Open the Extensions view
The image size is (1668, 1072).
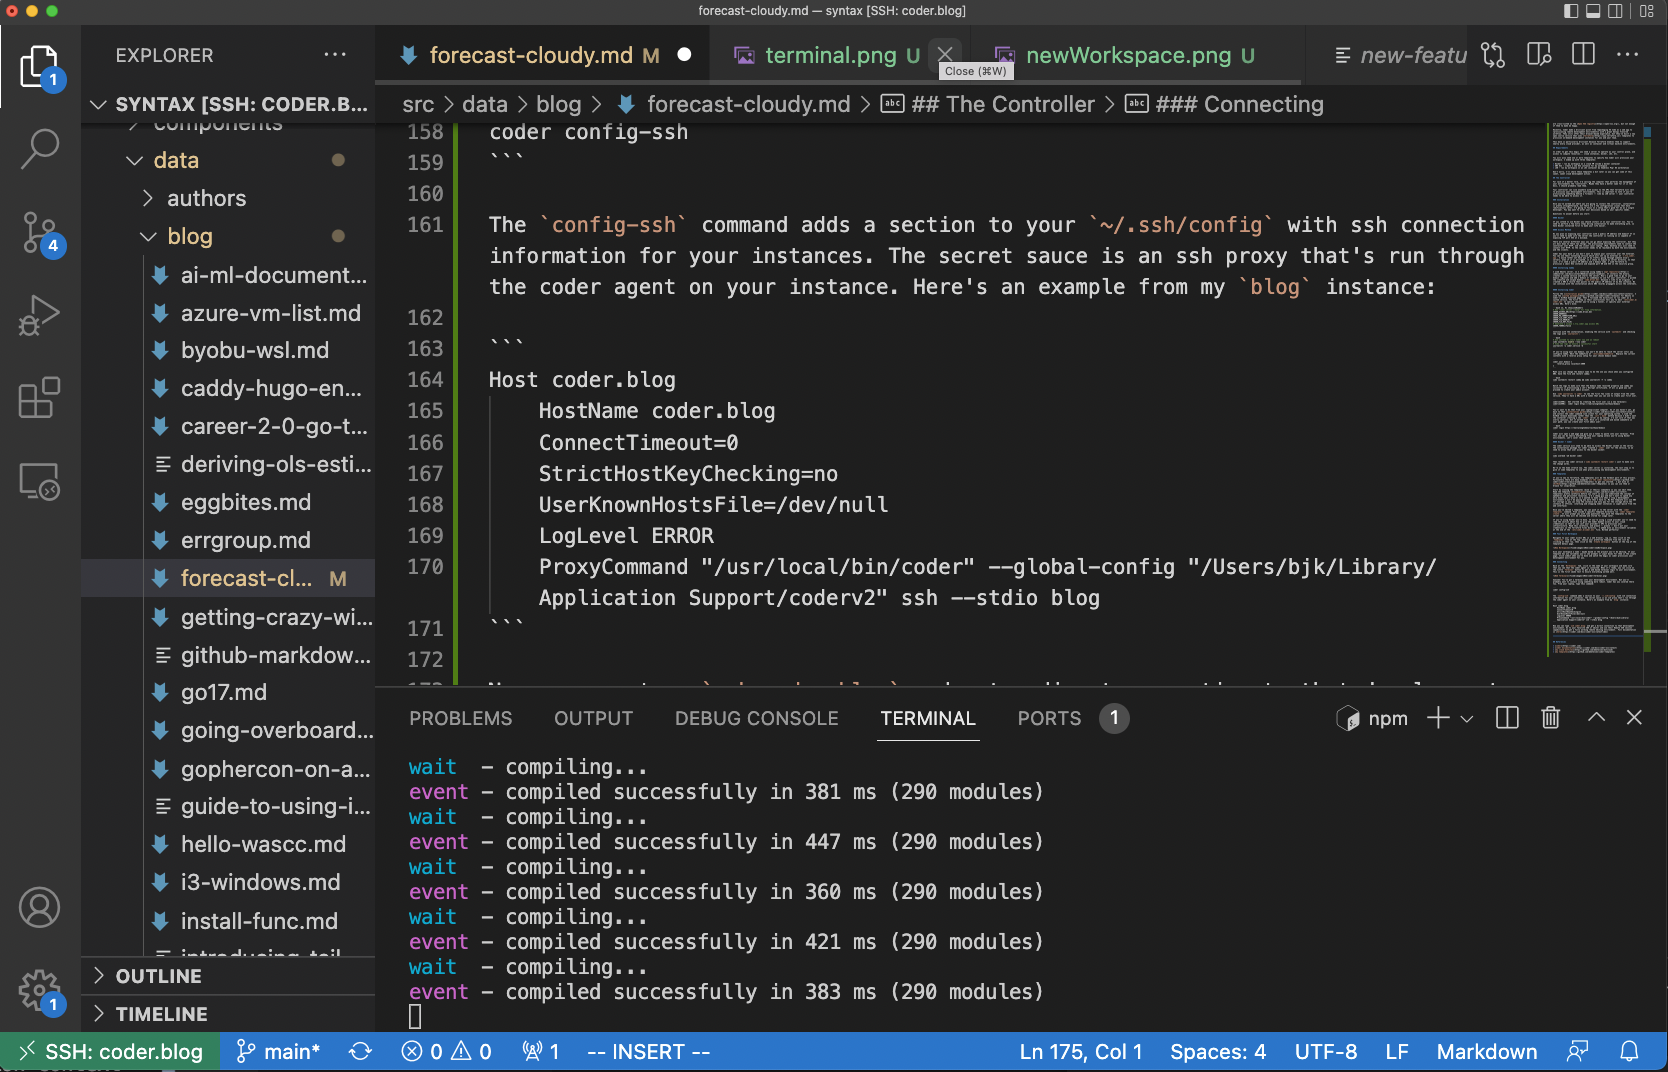coord(40,398)
